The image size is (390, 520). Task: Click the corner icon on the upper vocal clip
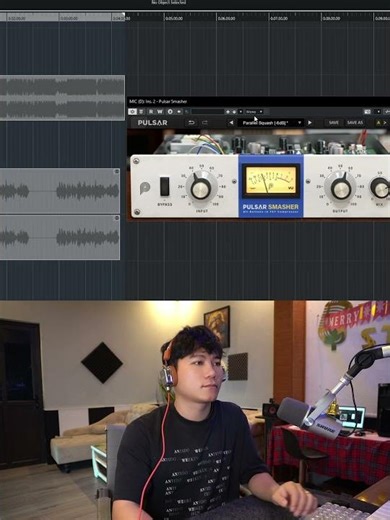pos(116,172)
